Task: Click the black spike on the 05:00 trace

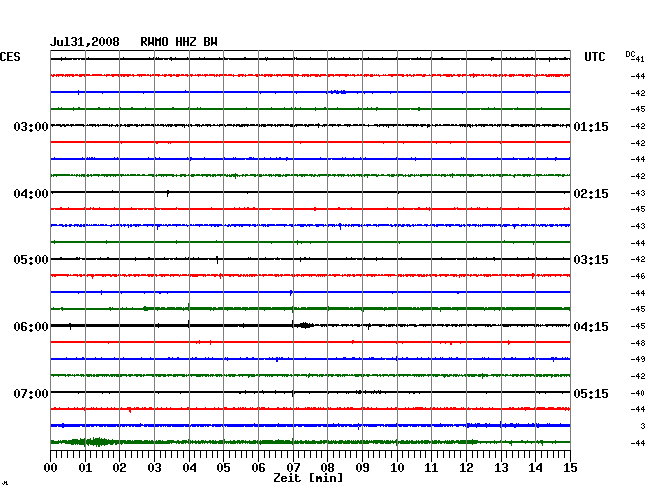Action: click(217, 260)
